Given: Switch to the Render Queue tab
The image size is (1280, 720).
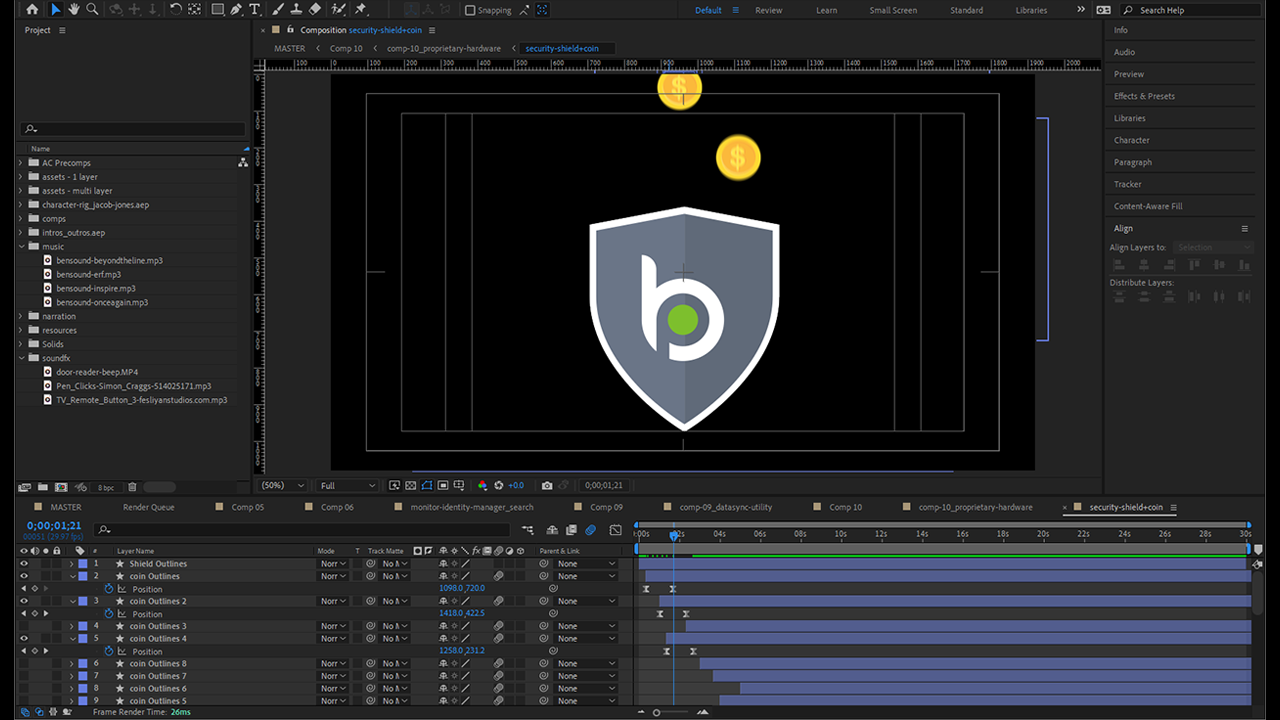Looking at the screenshot, I should [x=148, y=508].
